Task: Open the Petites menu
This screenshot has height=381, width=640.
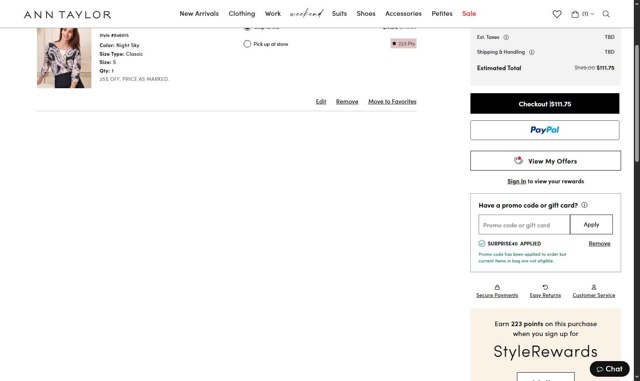Action: (442, 13)
